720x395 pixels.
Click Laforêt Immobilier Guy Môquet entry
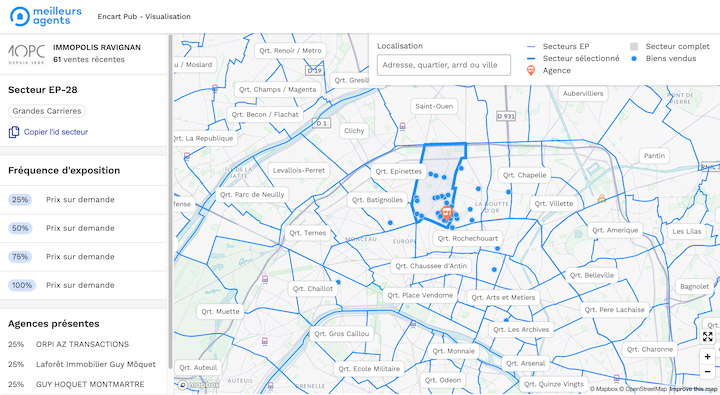pos(96,364)
